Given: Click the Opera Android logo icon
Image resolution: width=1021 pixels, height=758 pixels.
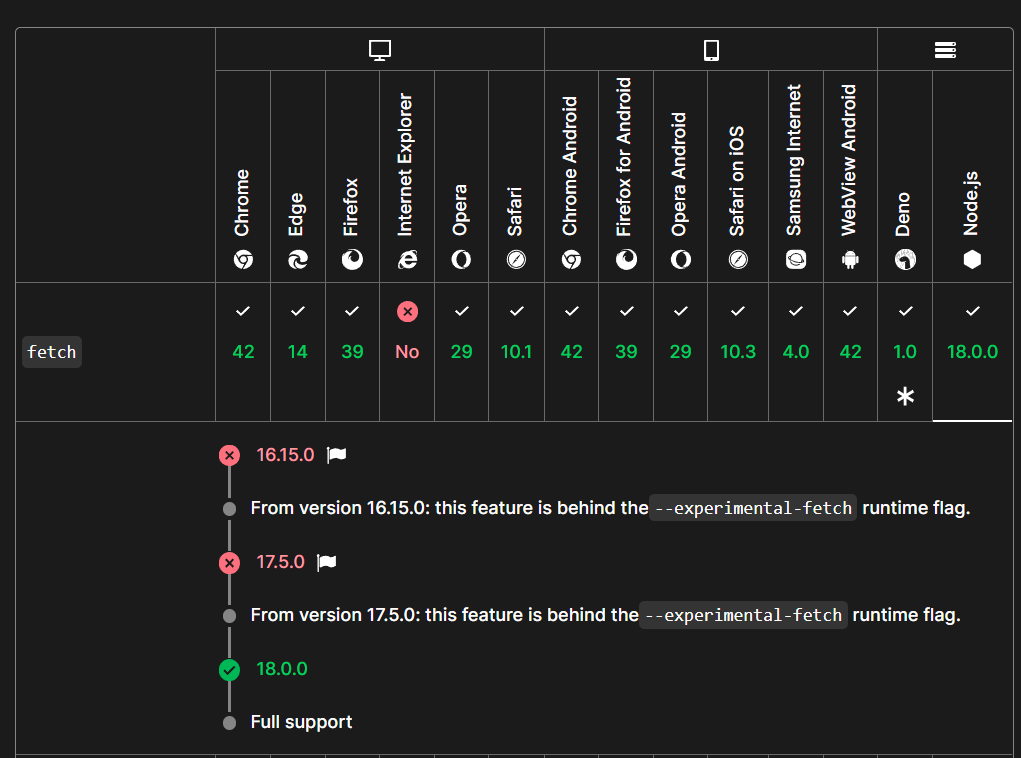Looking at the screenshot, I should (x=680, y=260).
